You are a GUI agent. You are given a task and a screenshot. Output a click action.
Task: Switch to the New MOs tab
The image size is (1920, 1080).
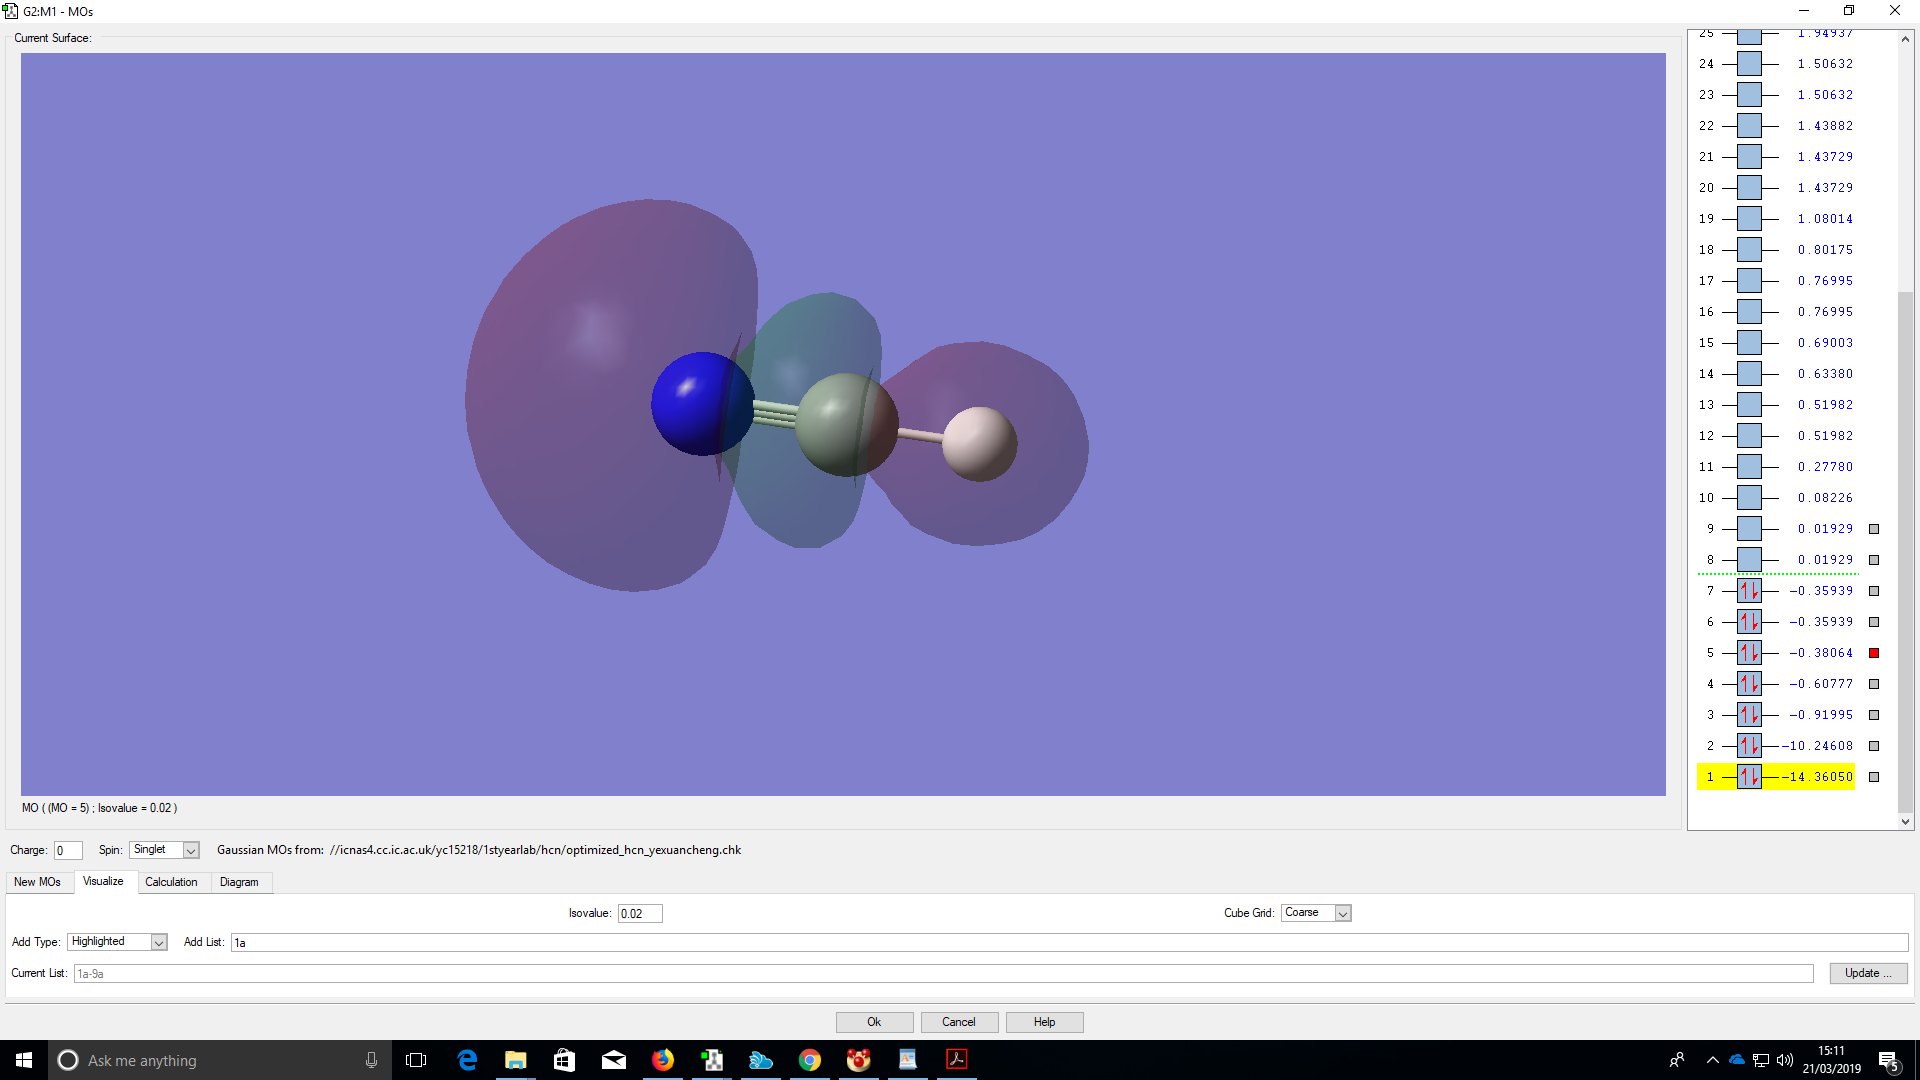click(x=37, y=882)
